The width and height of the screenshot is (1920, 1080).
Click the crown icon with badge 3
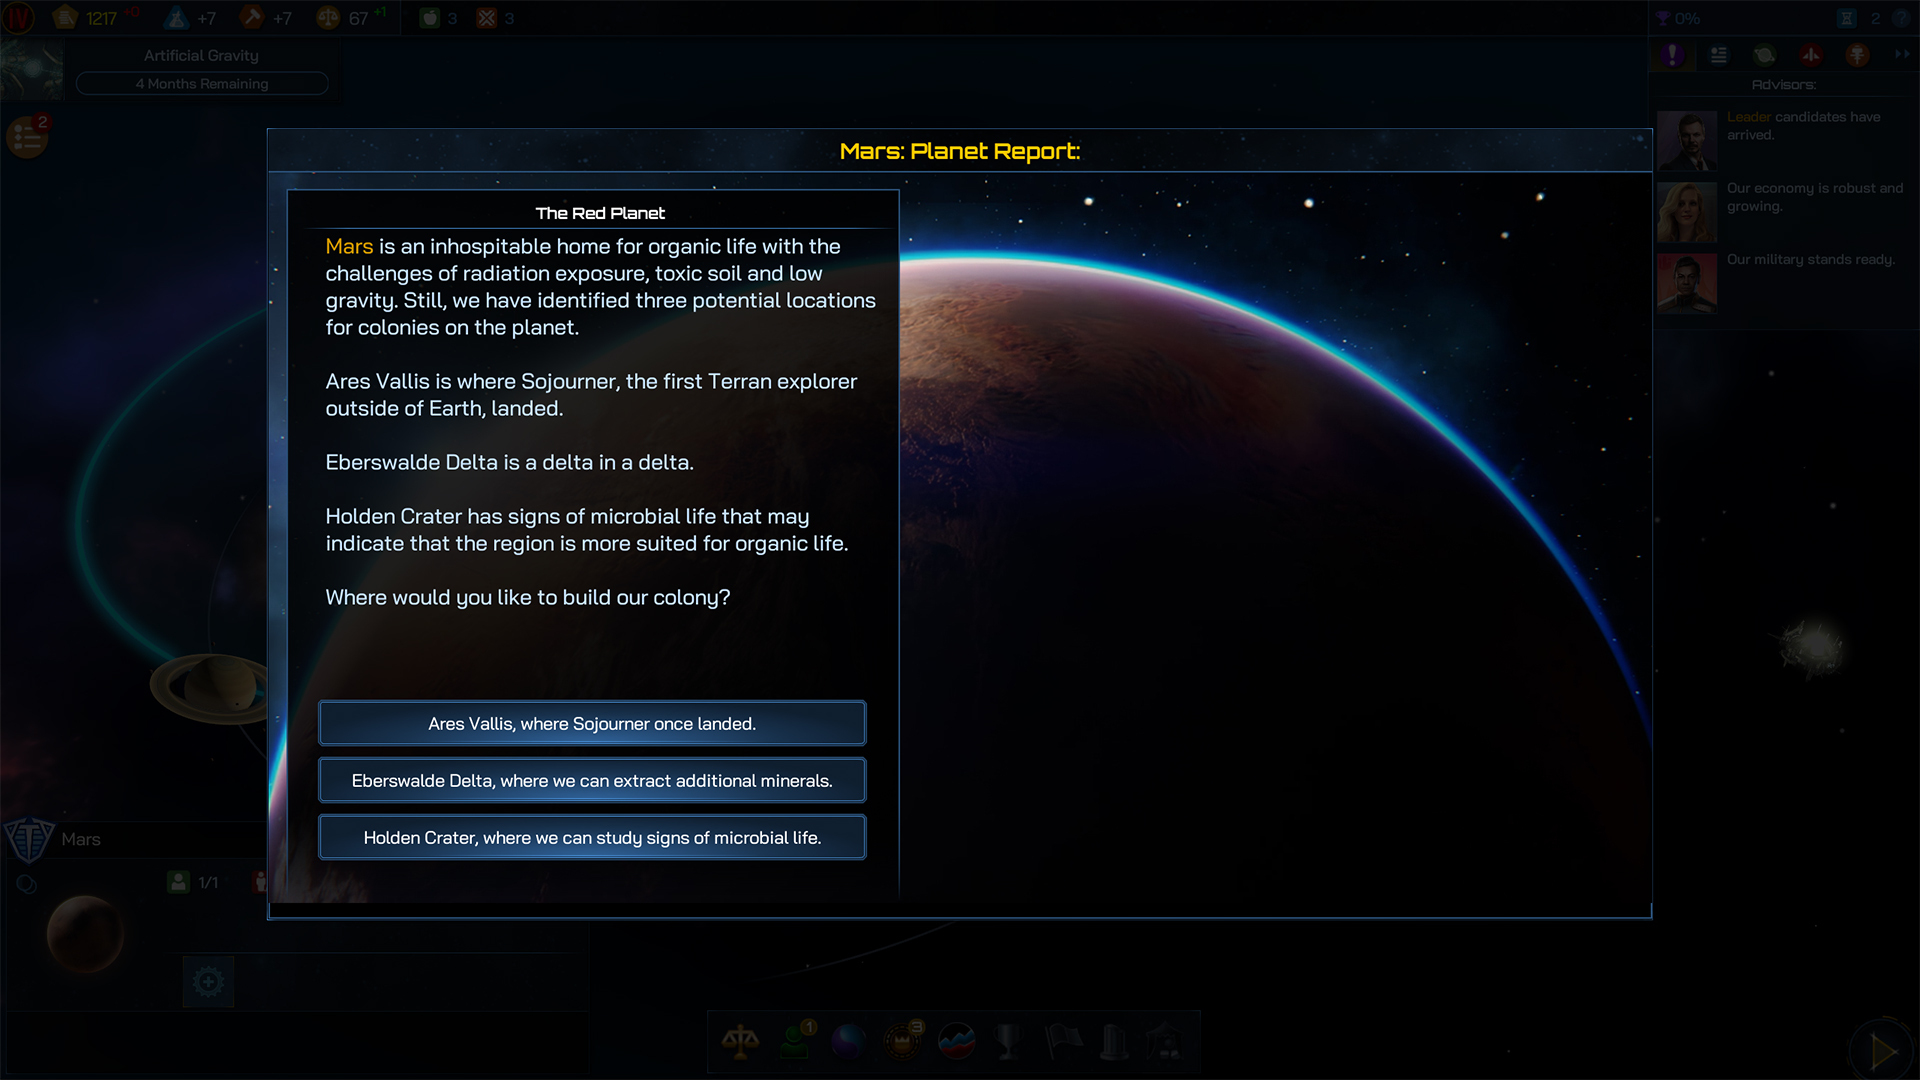coord(903,1040)
